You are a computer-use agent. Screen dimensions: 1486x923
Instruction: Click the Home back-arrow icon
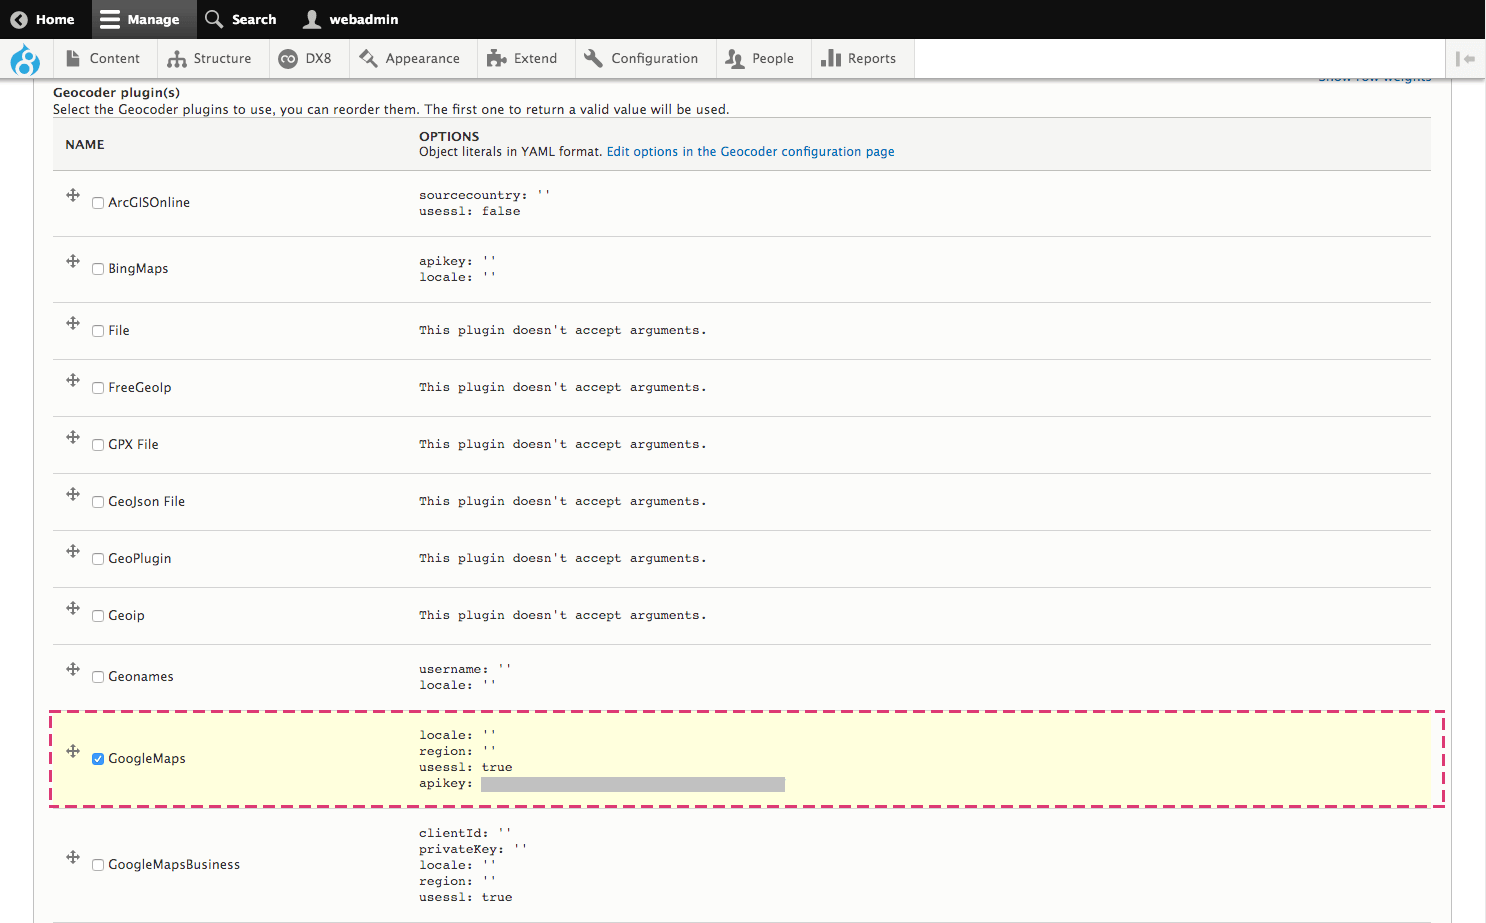click(x=19, y=19)
